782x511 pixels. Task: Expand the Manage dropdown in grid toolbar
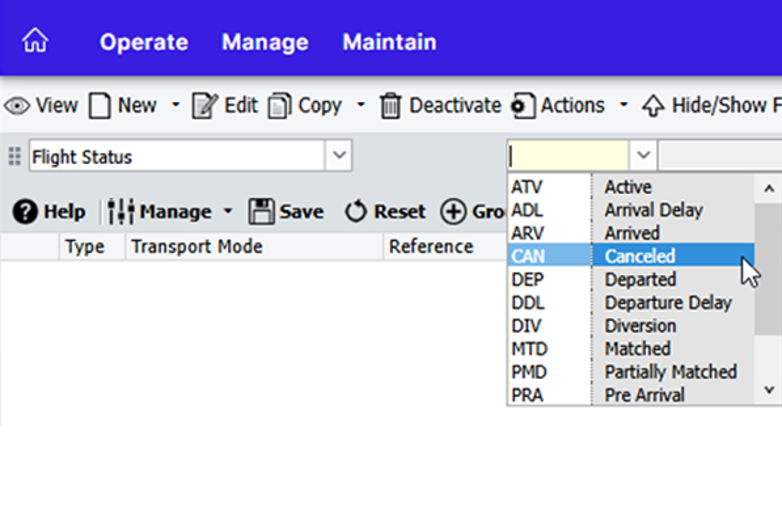[x=227, y=212]
